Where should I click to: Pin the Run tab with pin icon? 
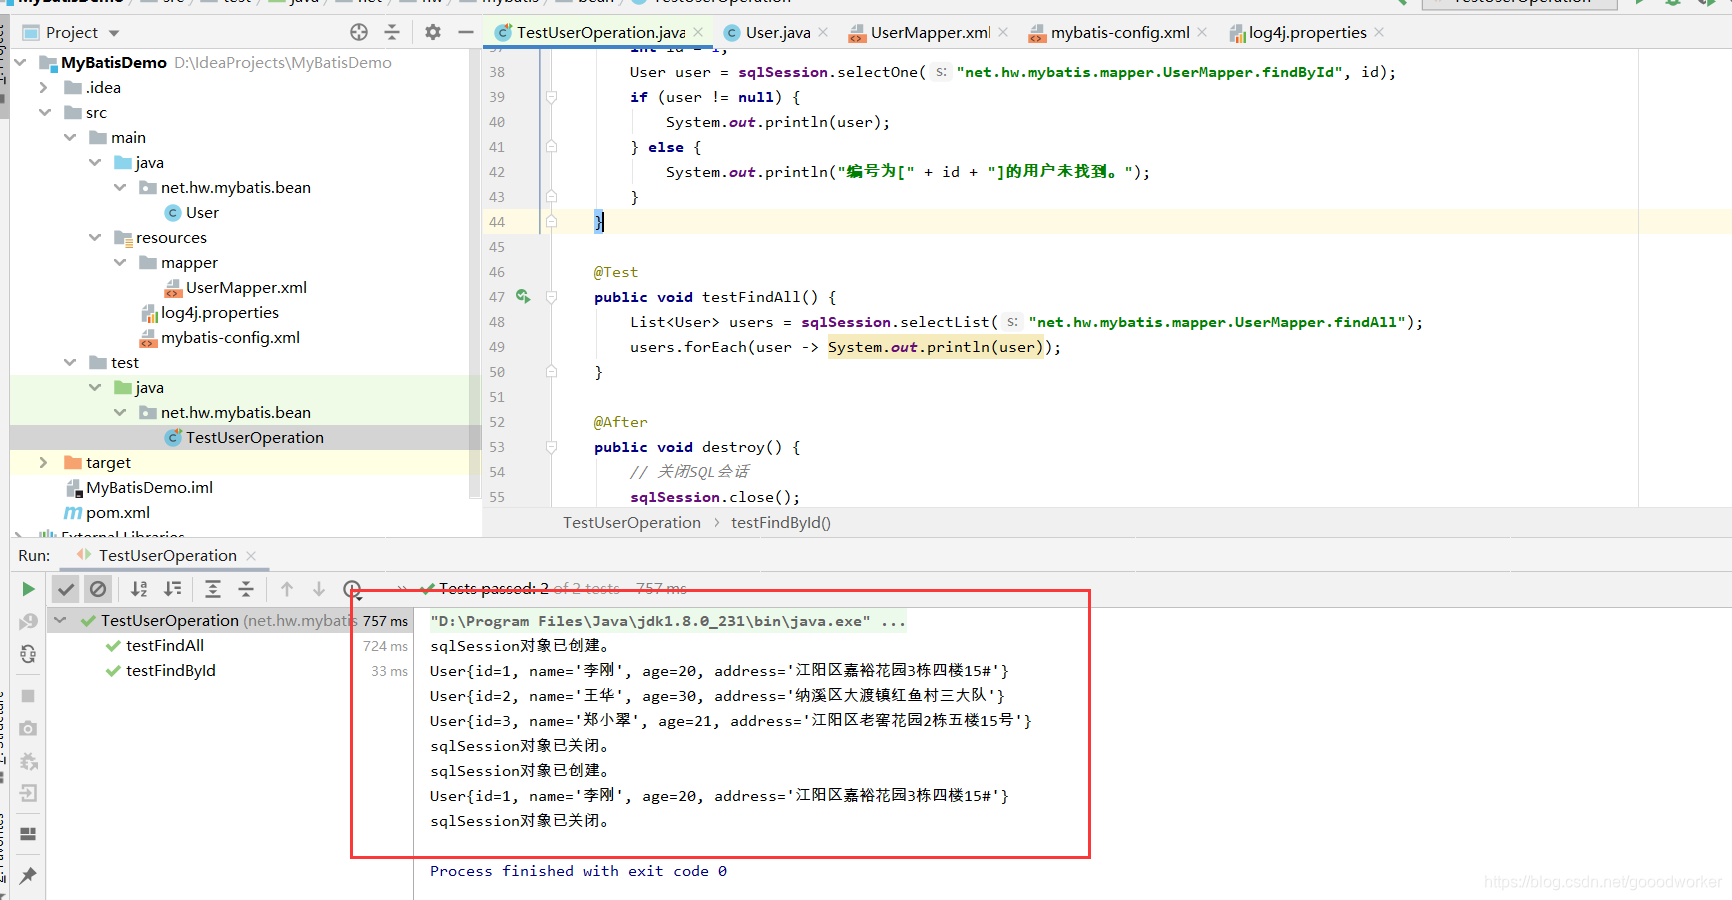pos(28,876)
